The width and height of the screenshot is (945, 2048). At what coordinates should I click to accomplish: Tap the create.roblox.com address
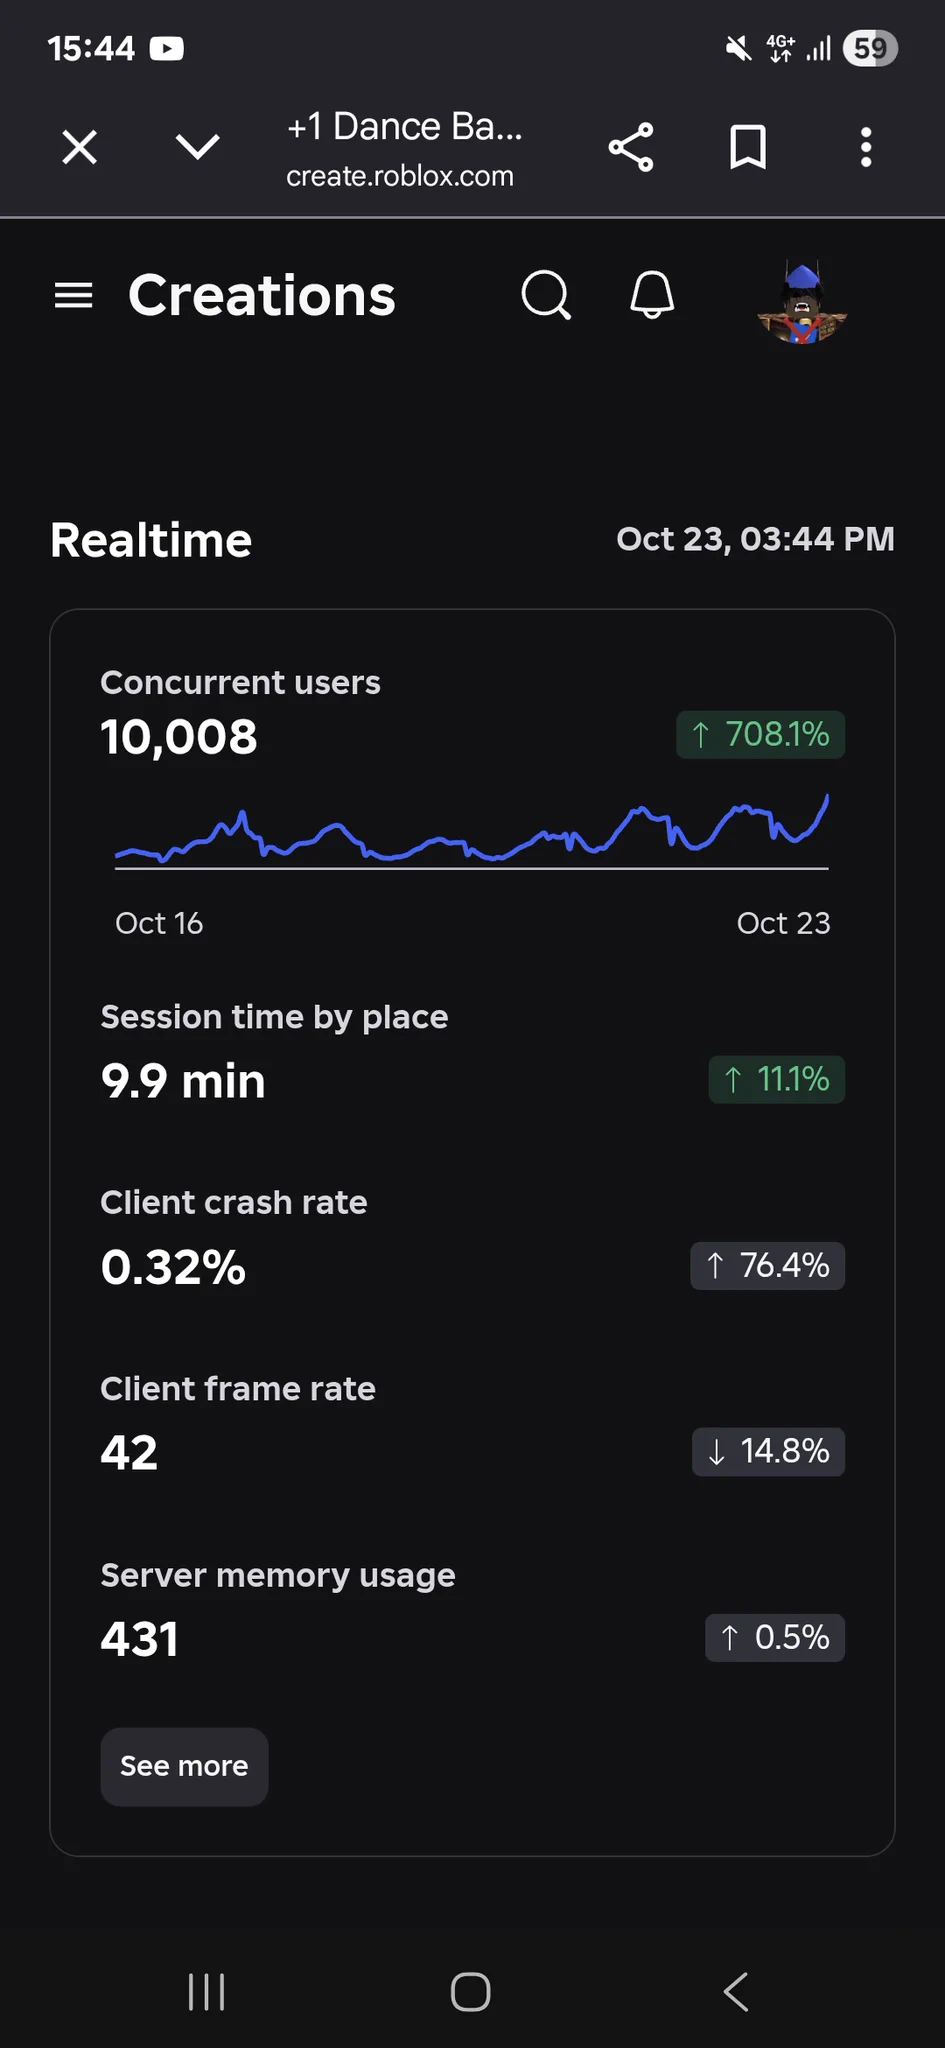[x=400, y=176]
